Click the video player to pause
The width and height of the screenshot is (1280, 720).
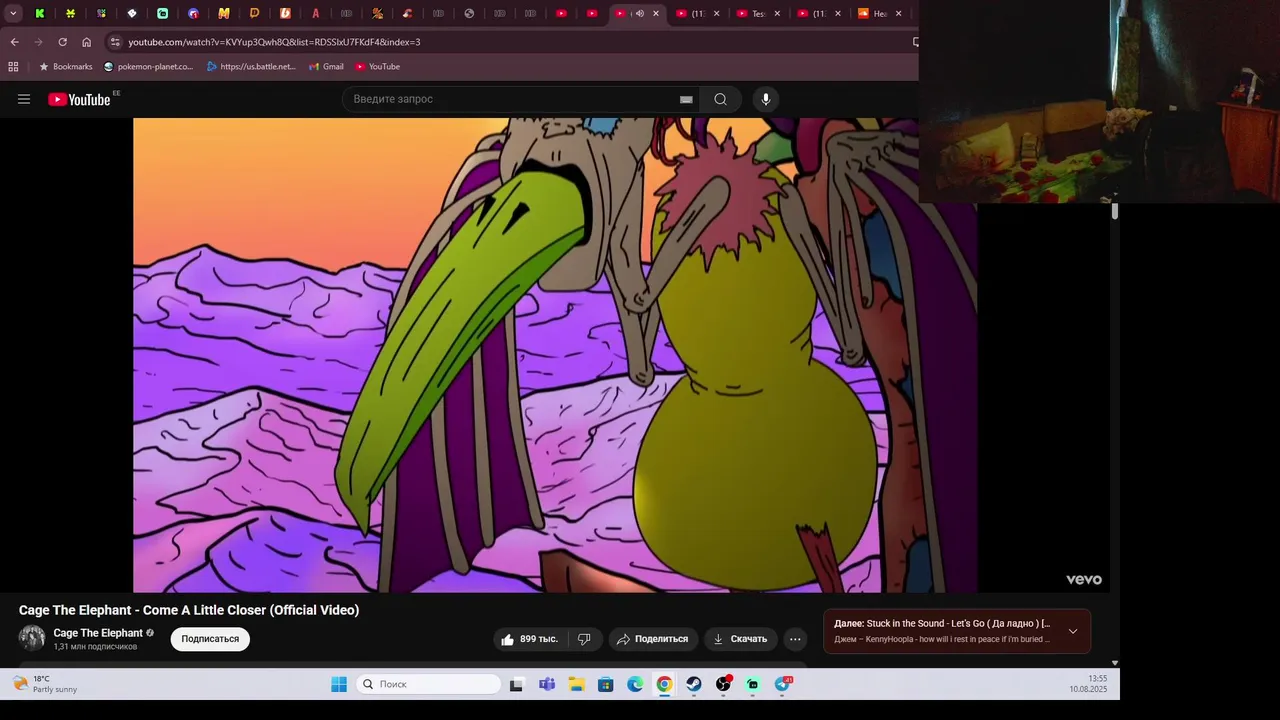click(555, 355)
